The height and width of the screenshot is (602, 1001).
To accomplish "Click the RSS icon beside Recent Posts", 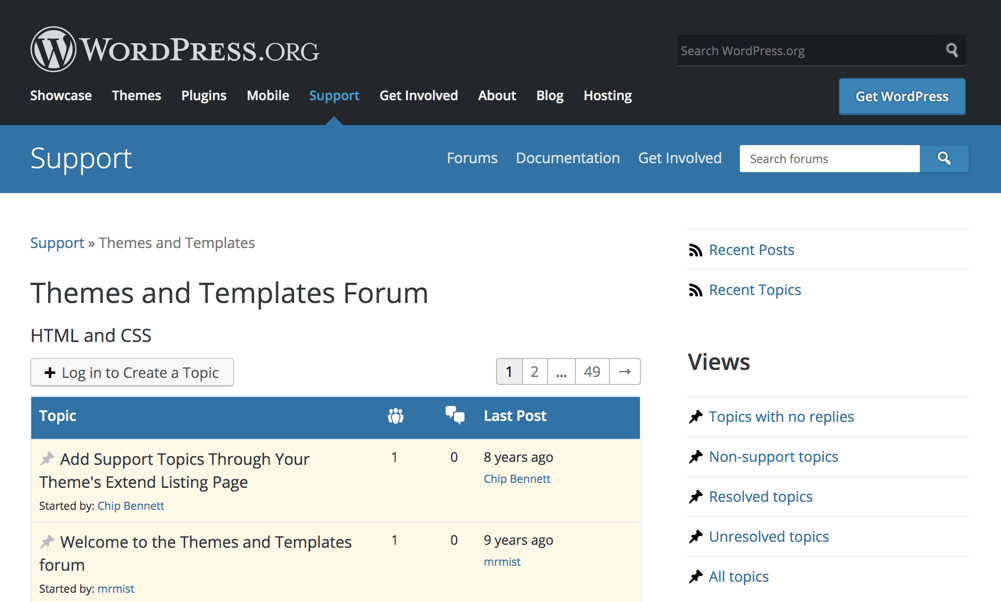I will tap(695, 250).
